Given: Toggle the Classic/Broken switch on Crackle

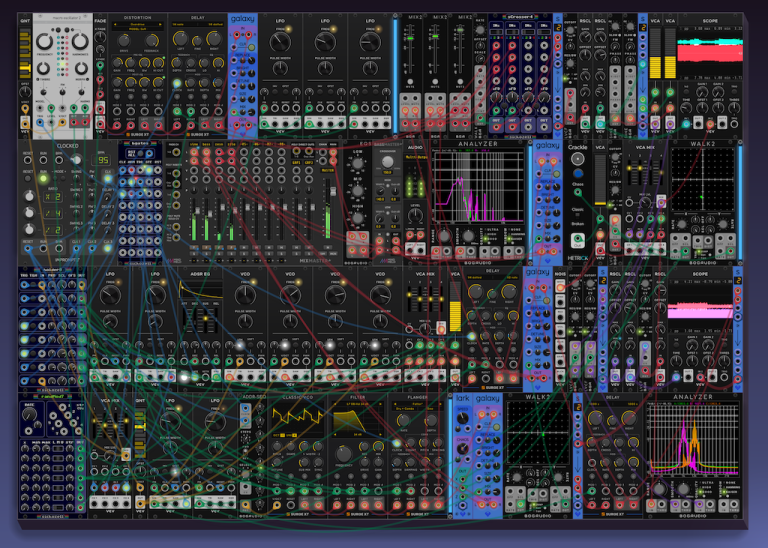Looking at the screenshot, I should coord(577,214).
